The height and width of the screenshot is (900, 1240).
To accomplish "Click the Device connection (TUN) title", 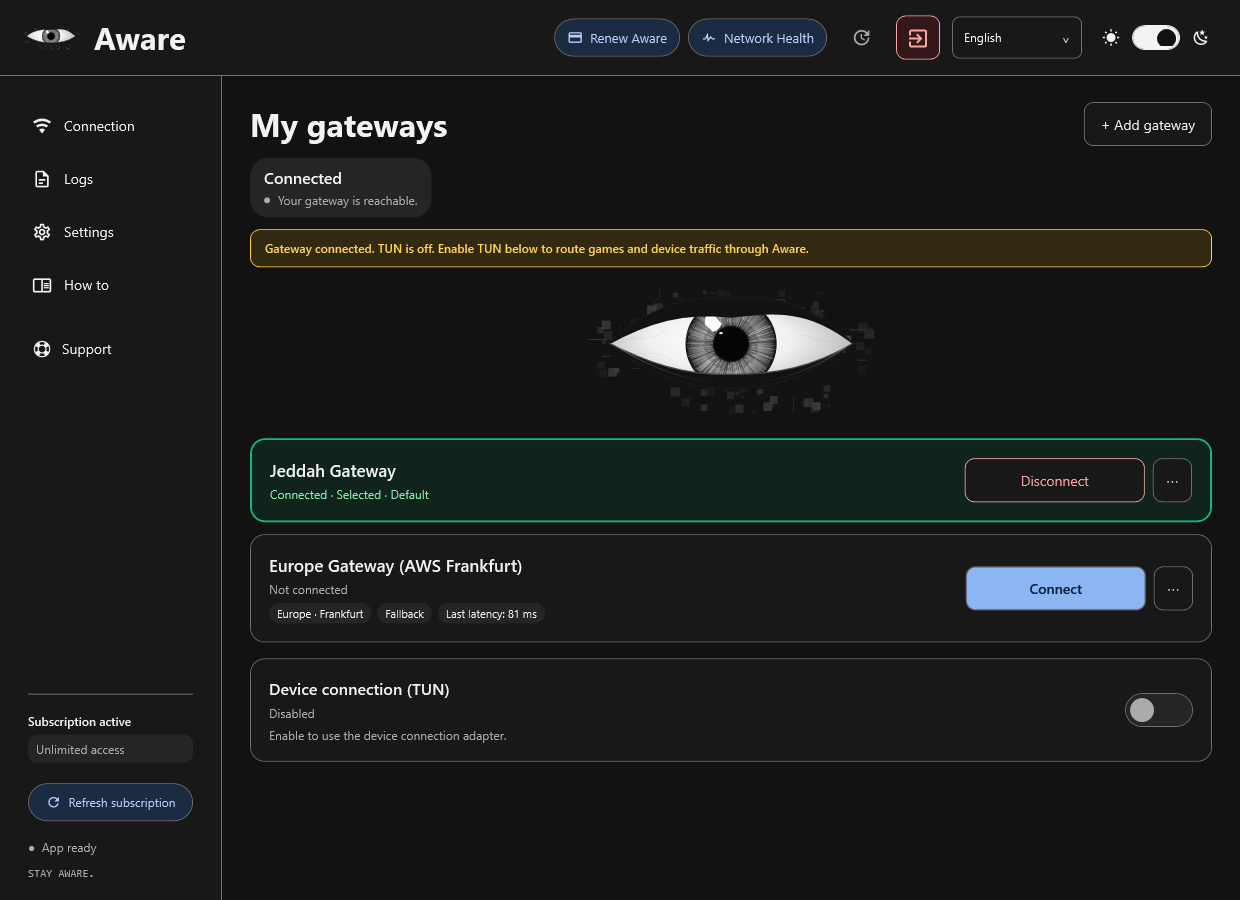I will coord(359,690).
